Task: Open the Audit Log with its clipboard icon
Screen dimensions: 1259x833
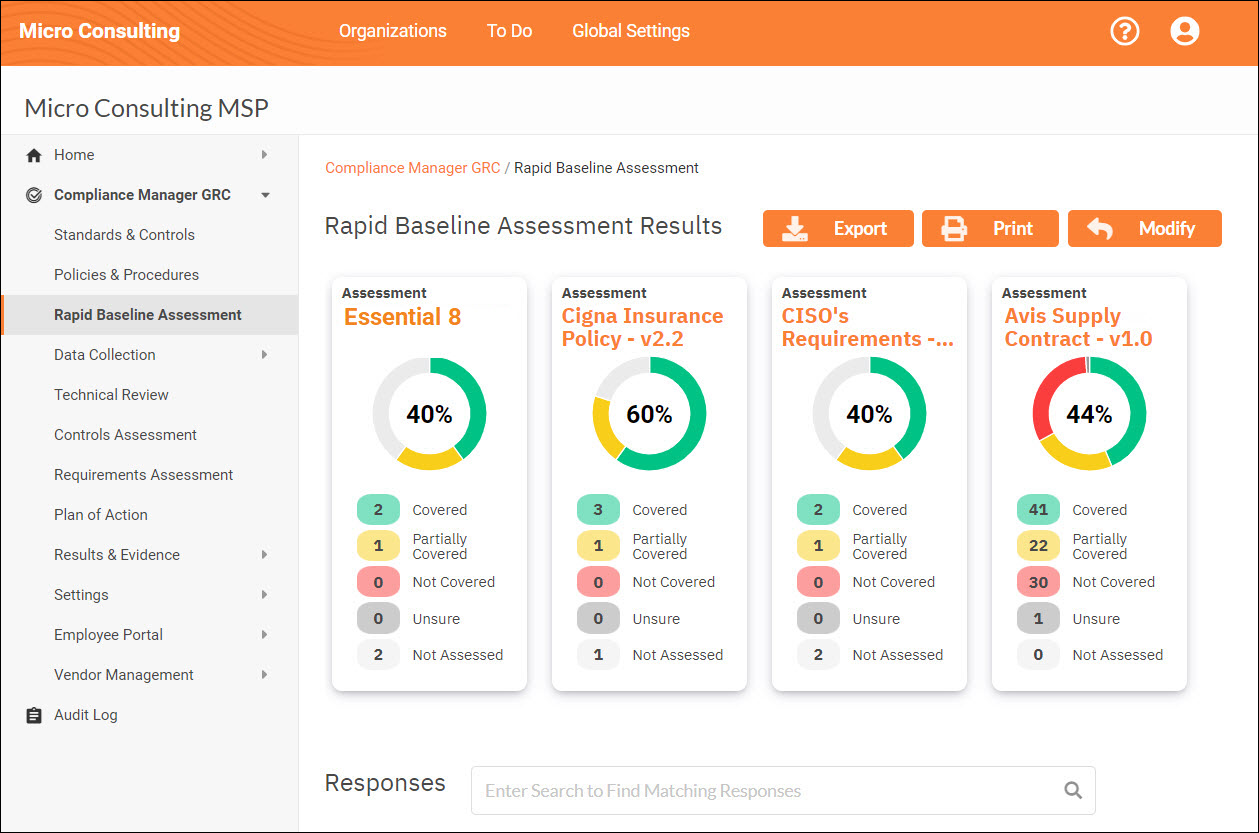Action: click(33, 714)
